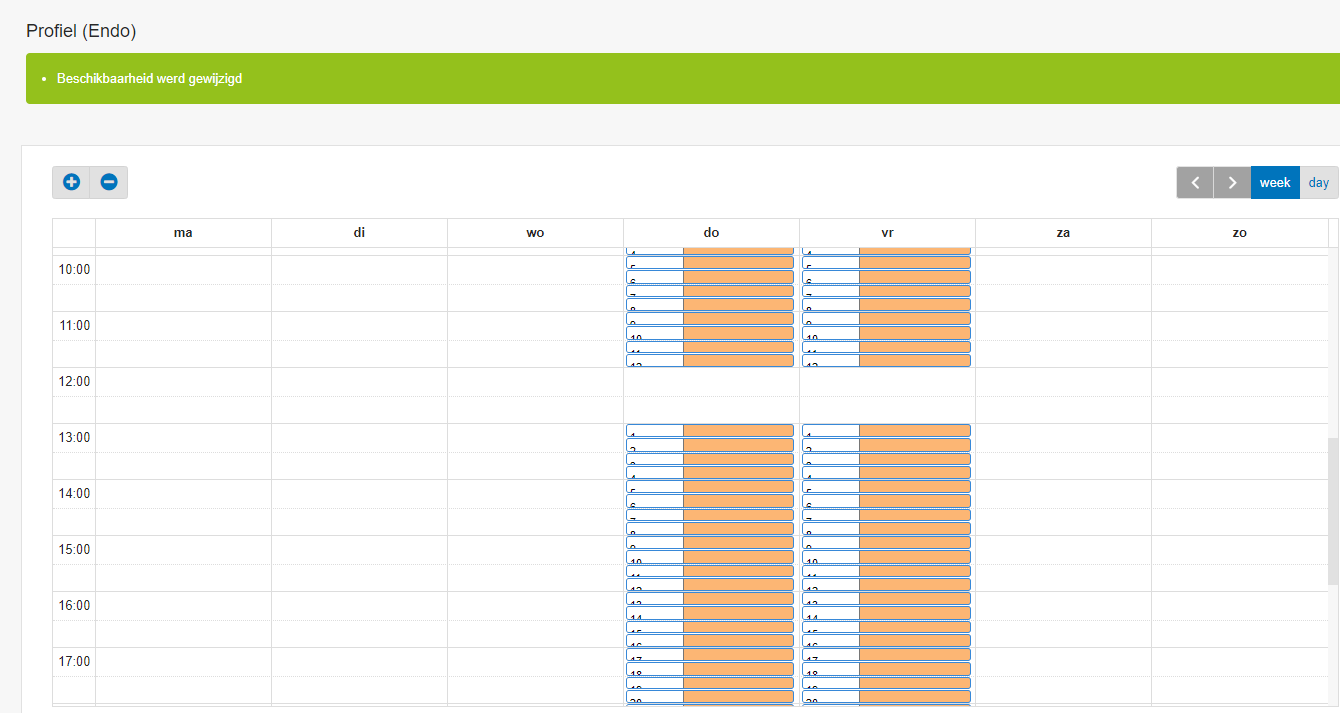1340x713 pixels.
Task: Select slot 14 in Thursday afternoon
Action: (738, 614)
